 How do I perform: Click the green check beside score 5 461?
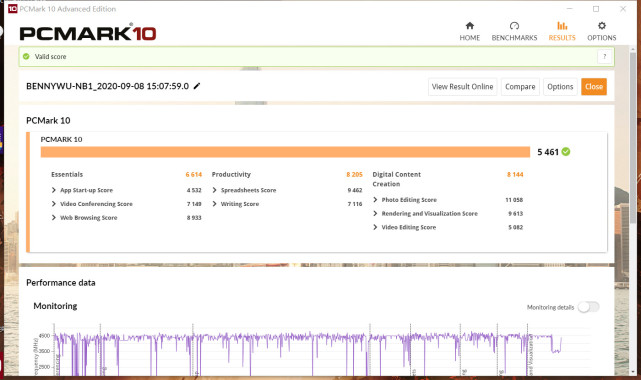[x=566, y=152]
